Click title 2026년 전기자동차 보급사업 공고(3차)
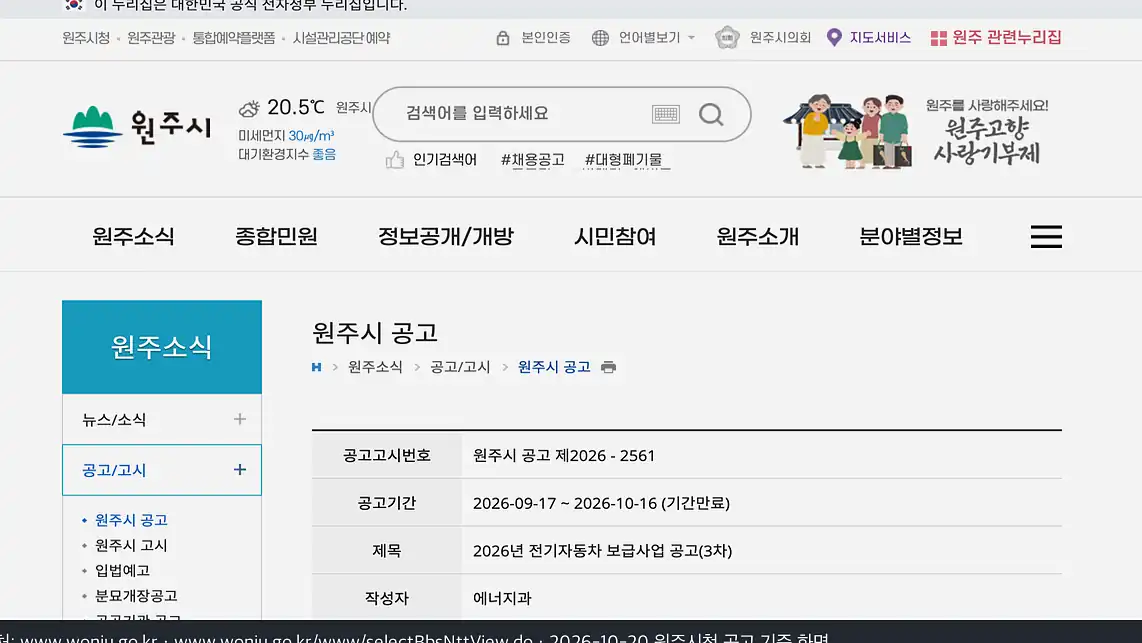Viewport: 1142px width, 643px height. 602,551
